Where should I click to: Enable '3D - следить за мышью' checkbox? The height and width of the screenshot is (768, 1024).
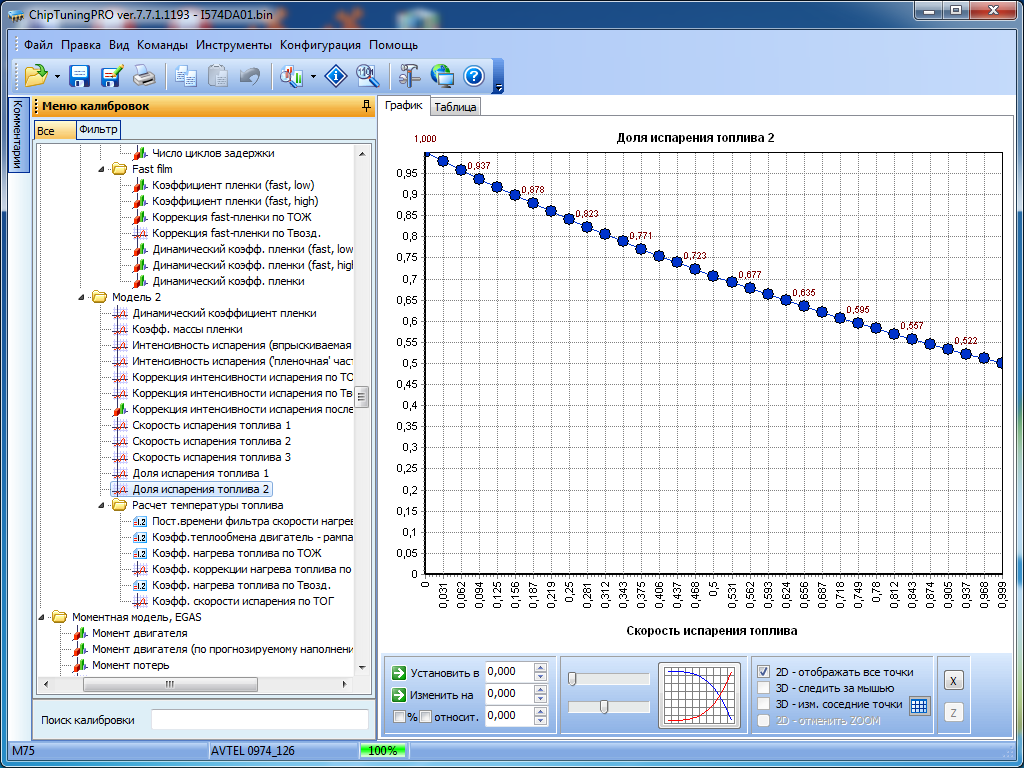point(765,688)
